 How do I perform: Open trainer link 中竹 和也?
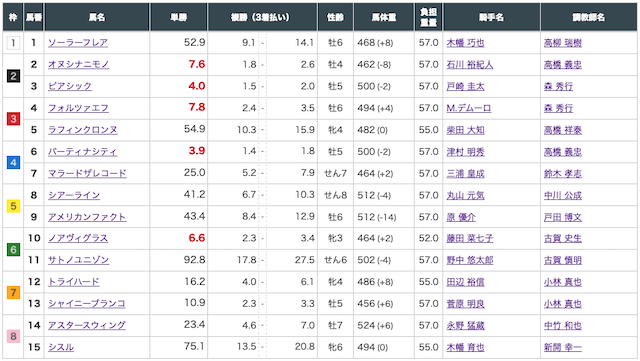563,325
